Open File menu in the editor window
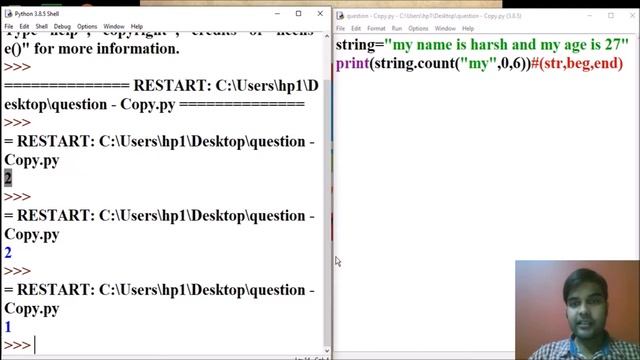Screen dimensions: 640x360 (x=340, y=29)
